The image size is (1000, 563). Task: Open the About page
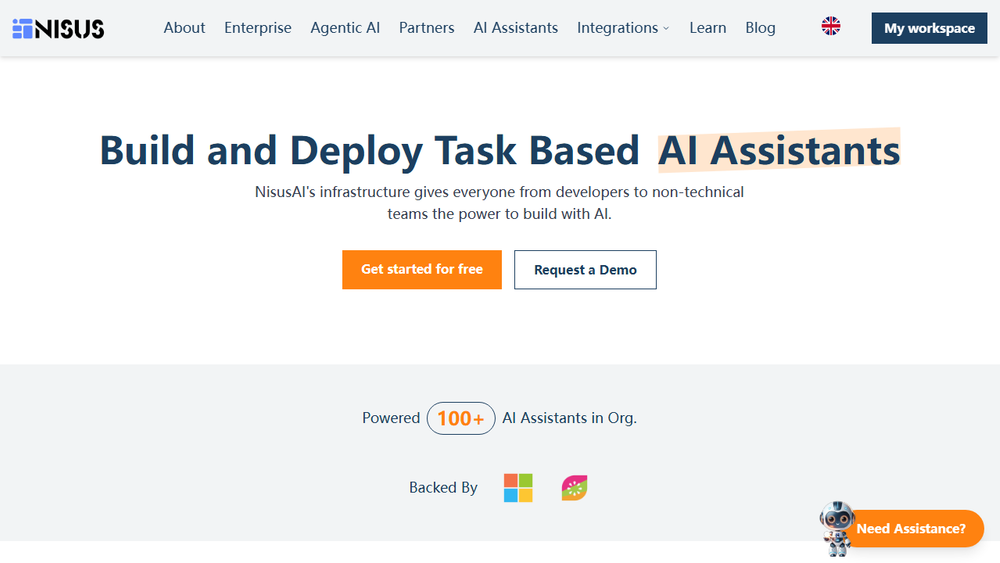184,28
